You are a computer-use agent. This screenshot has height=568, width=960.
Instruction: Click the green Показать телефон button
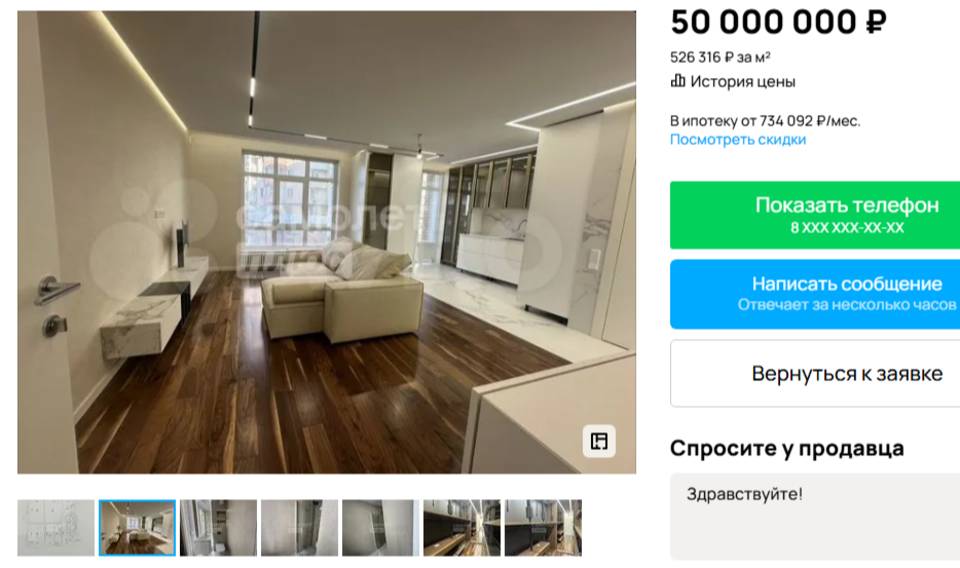click(x=815, y=215)
